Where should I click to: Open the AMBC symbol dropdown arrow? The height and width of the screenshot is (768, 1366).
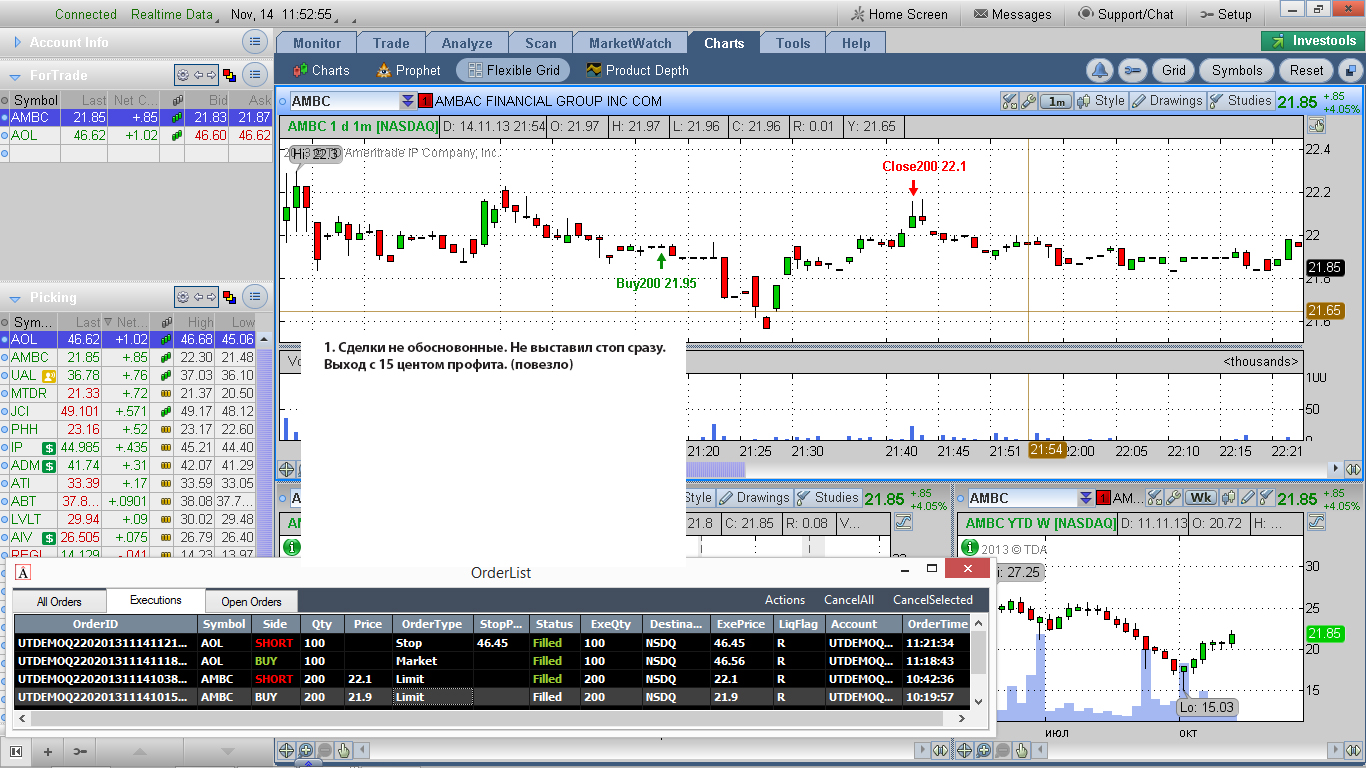[x=407, y=101]
